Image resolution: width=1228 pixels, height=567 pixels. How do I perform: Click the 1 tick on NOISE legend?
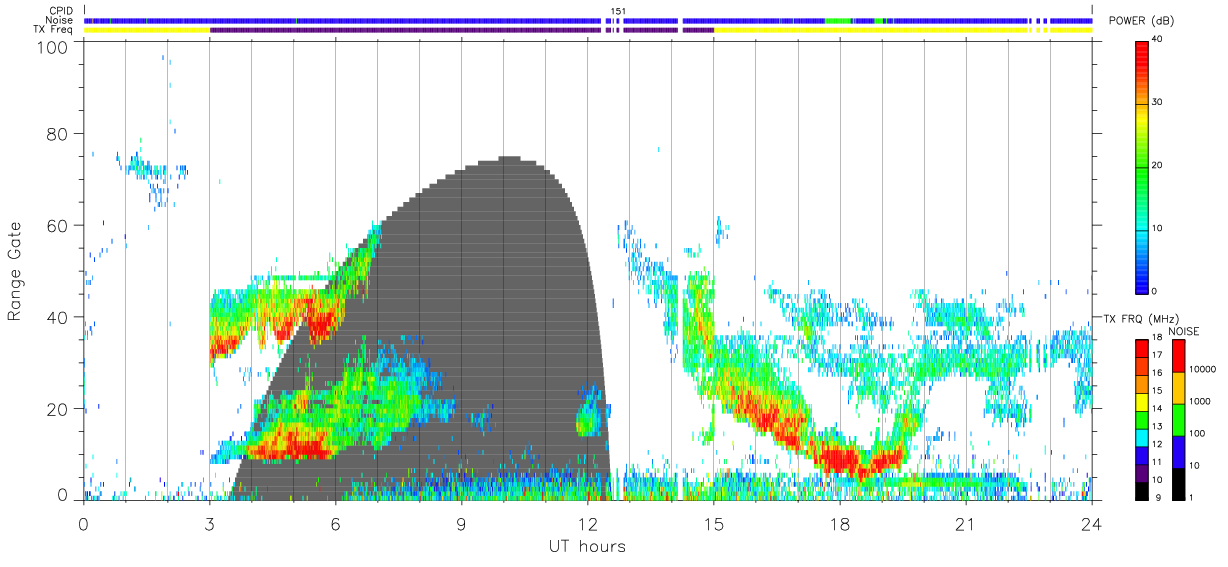tap(1192, 497)
